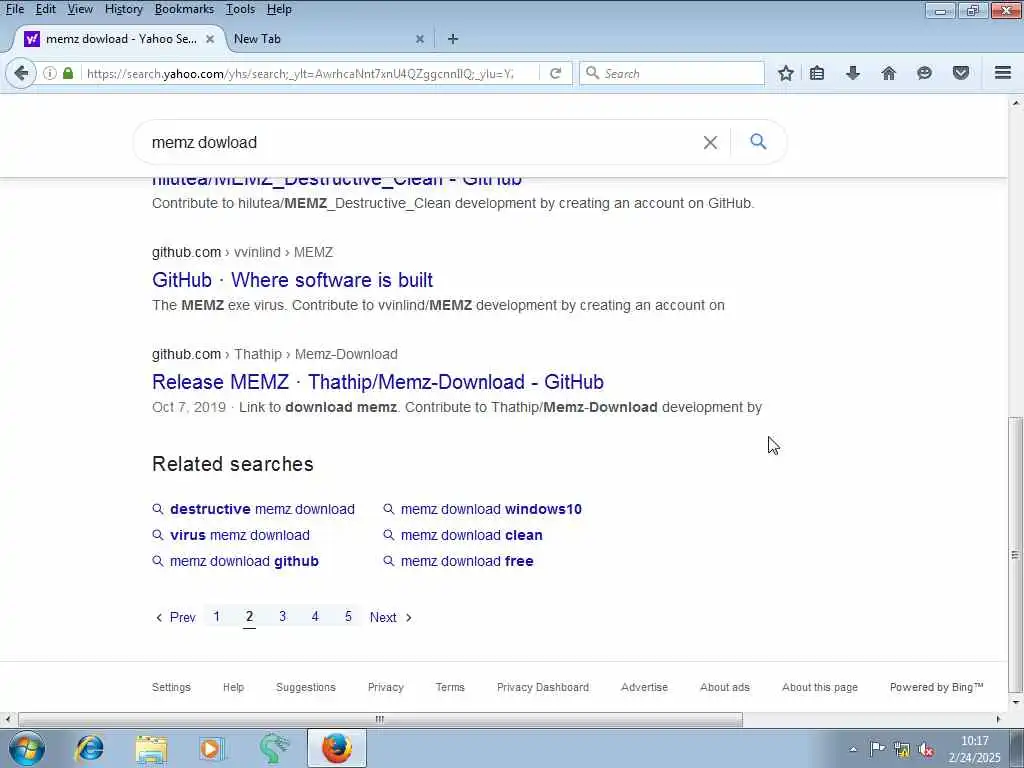Show bookmarks list icon

tap(817, 73)
